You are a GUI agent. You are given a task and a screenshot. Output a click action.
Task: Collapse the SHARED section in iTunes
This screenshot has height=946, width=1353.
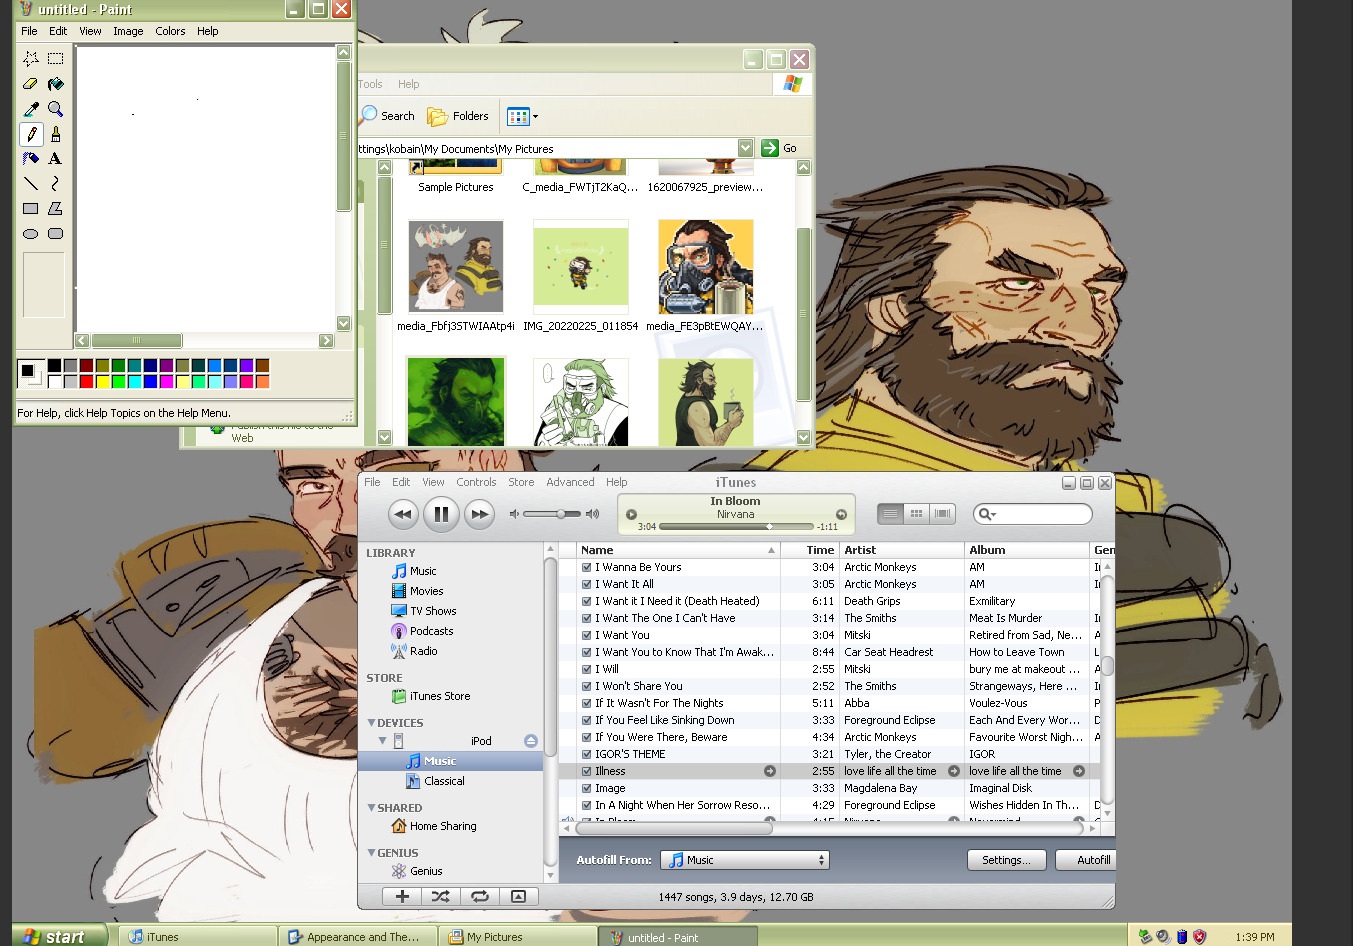pyautogui.click(x=372, y=807)
